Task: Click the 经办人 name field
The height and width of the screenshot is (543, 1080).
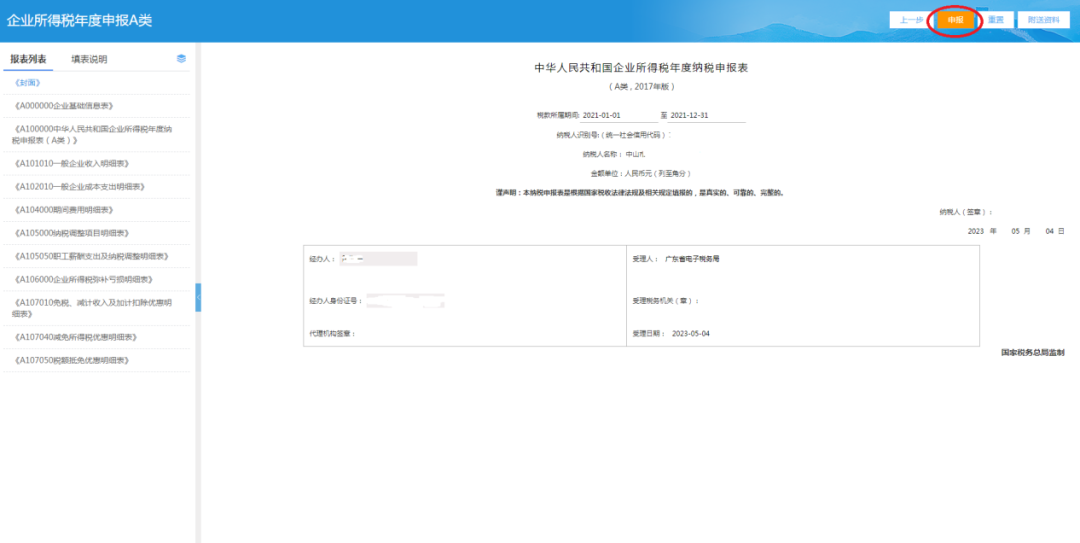Action: 378,259
